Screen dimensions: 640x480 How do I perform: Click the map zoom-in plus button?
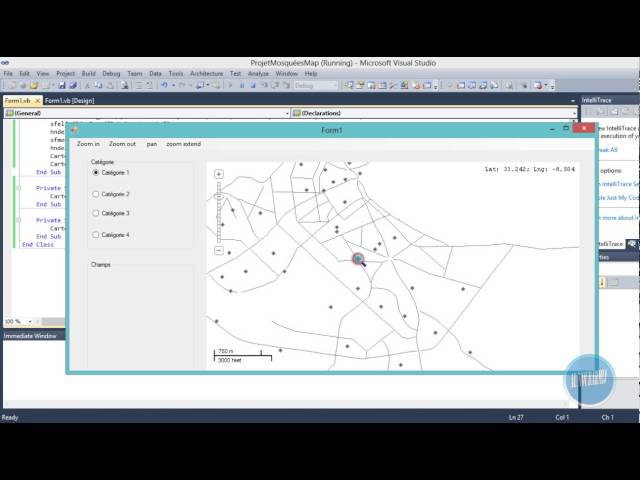point(219,174)
